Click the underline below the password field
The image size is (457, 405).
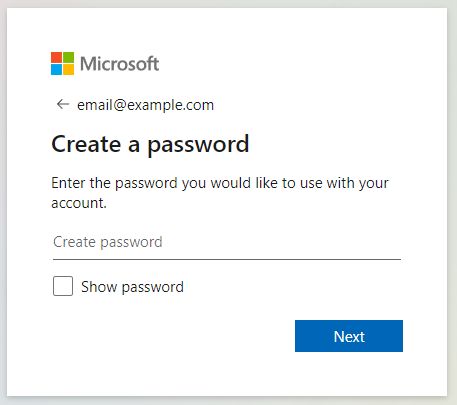point(227,259)
